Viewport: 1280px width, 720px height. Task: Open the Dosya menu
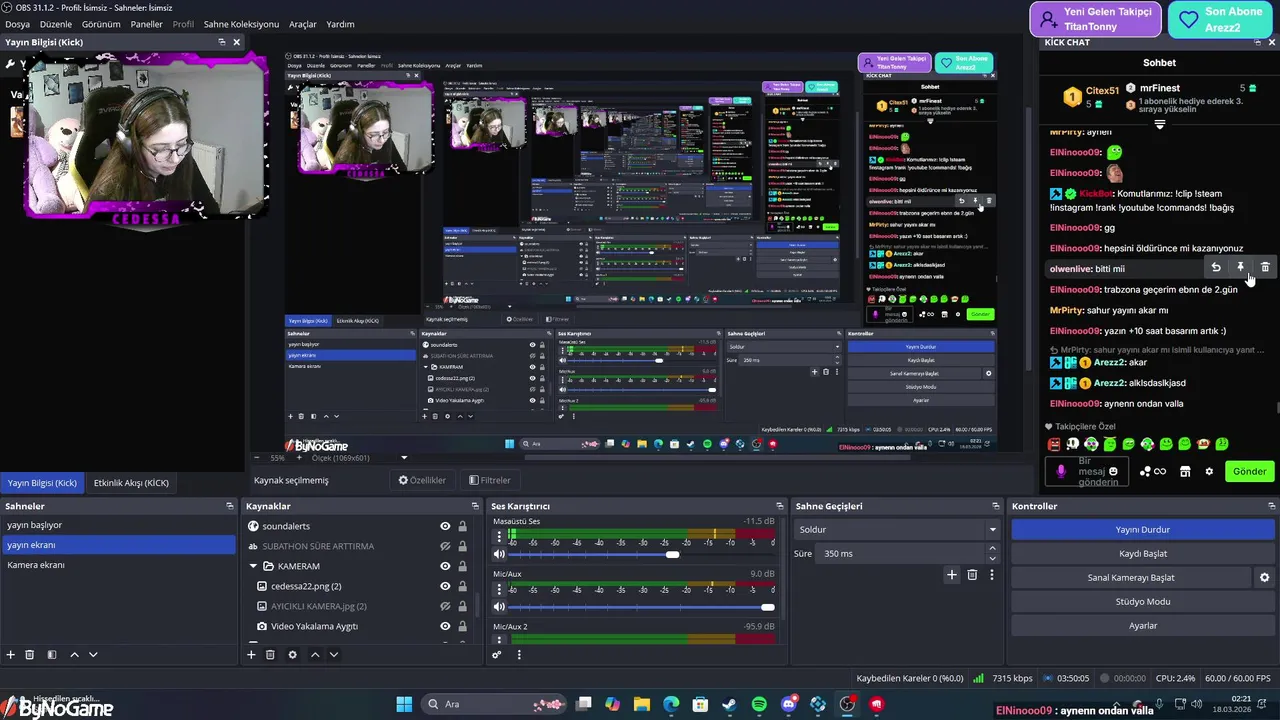(x=17, y=24)
